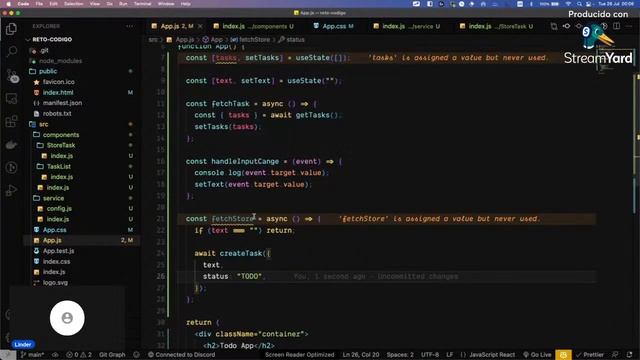
Task: Click Connected to Discord status item
Action: tap(181, 355)
